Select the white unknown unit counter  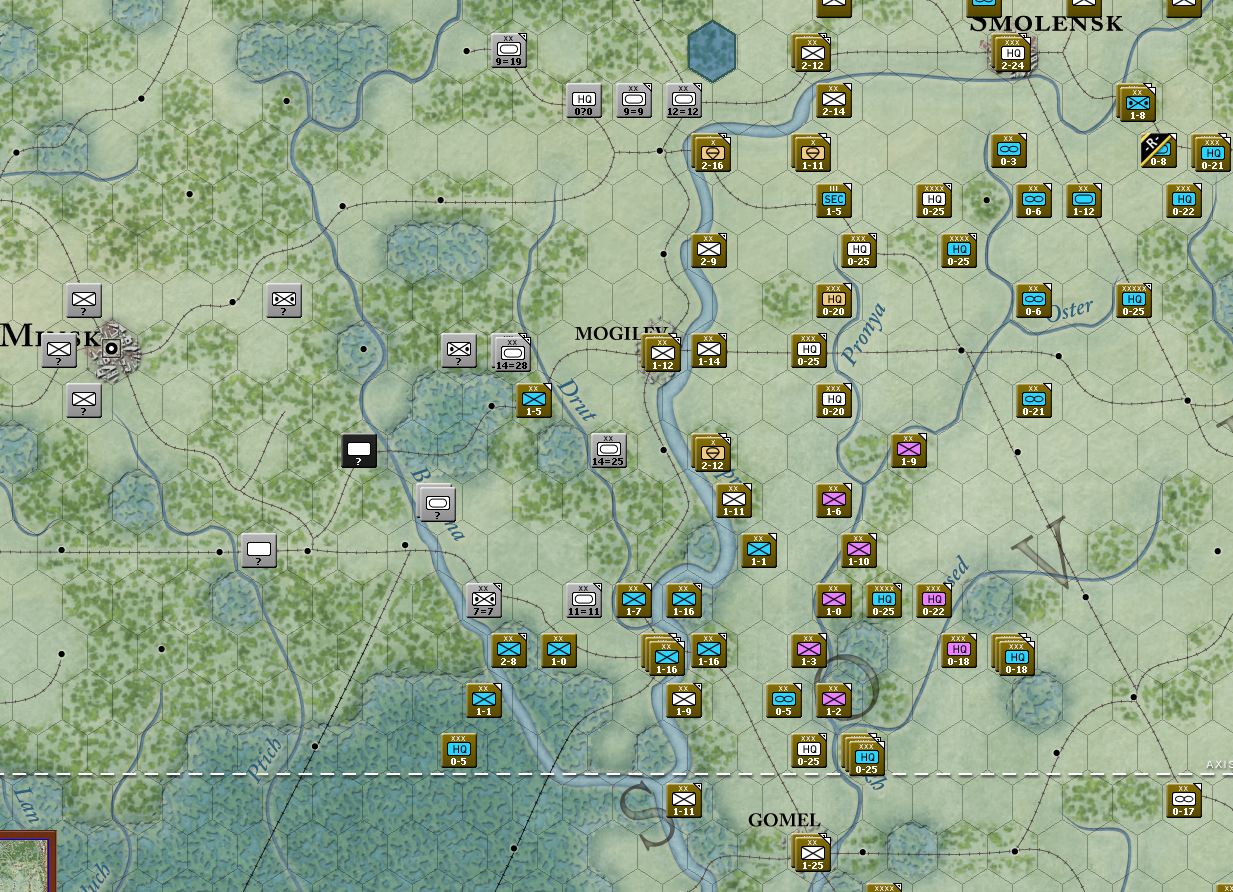tap(259, 550)
